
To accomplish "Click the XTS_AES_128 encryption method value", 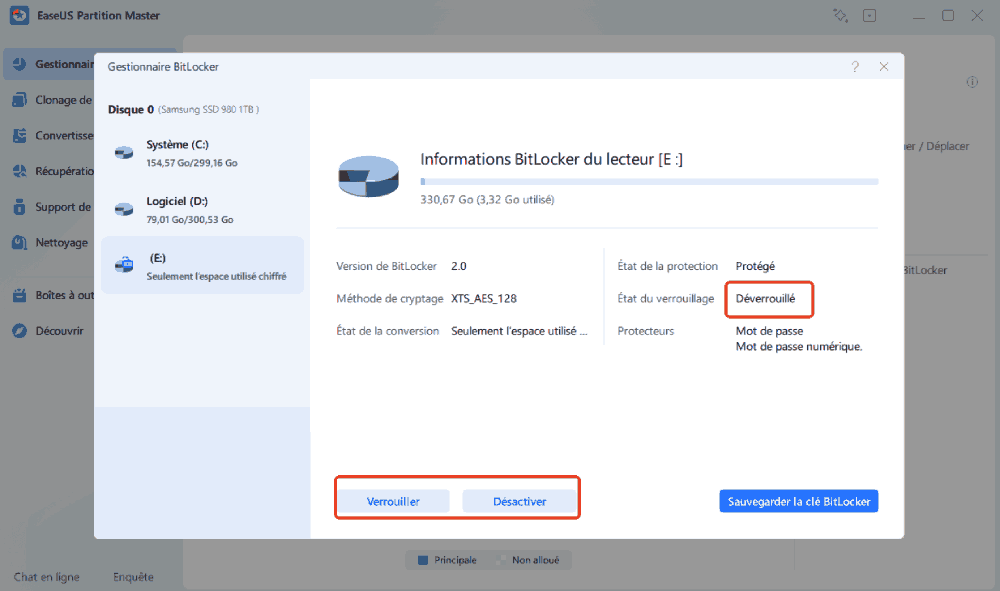I will tap(483, 298).
